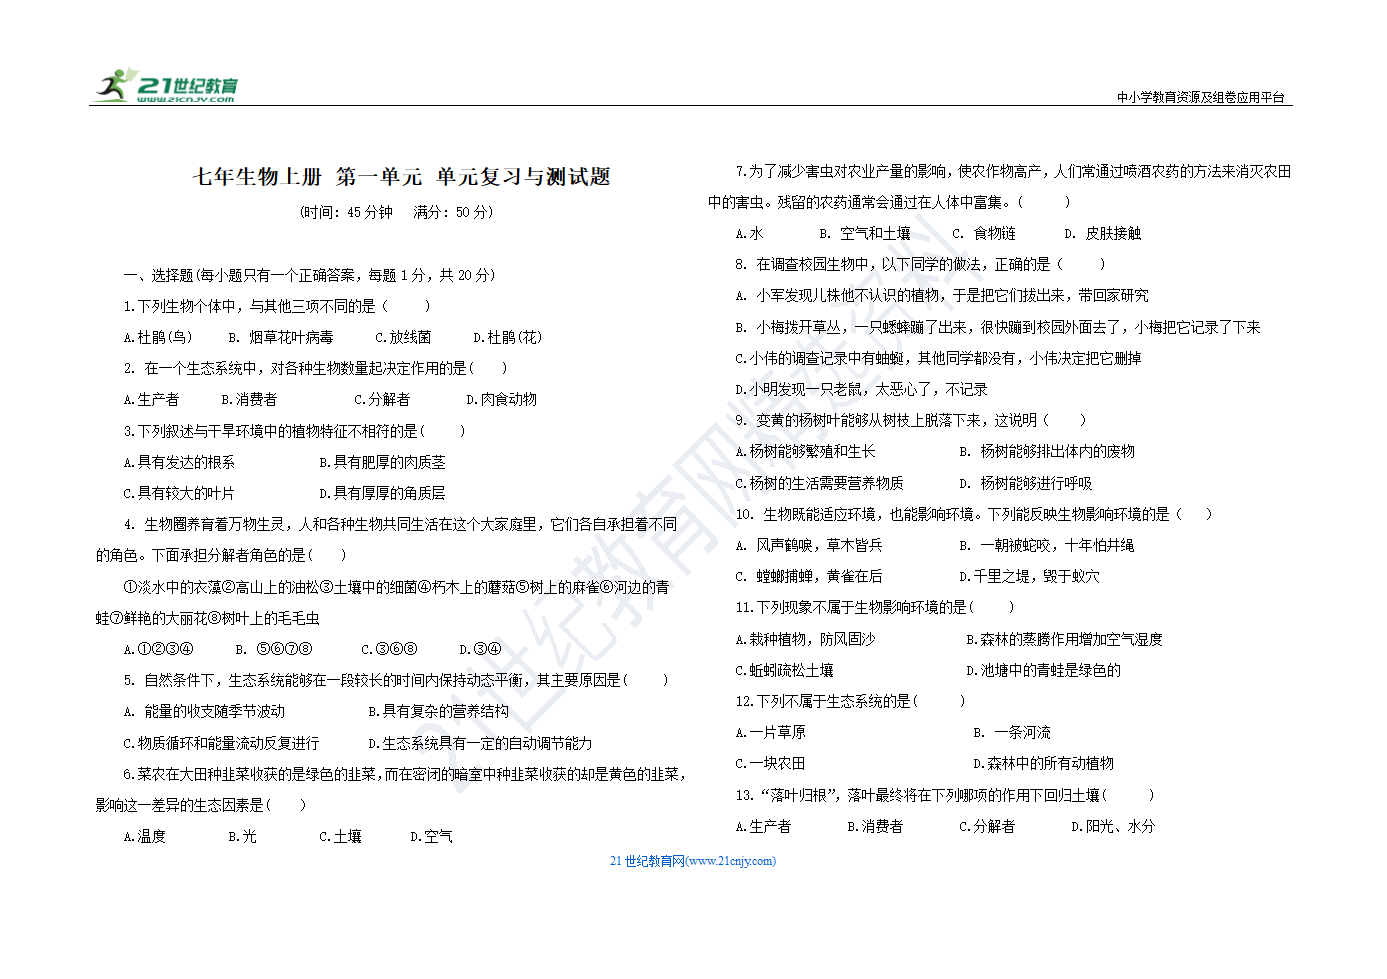Click question 2 about 生态系统 决定作用

(316, 368)
